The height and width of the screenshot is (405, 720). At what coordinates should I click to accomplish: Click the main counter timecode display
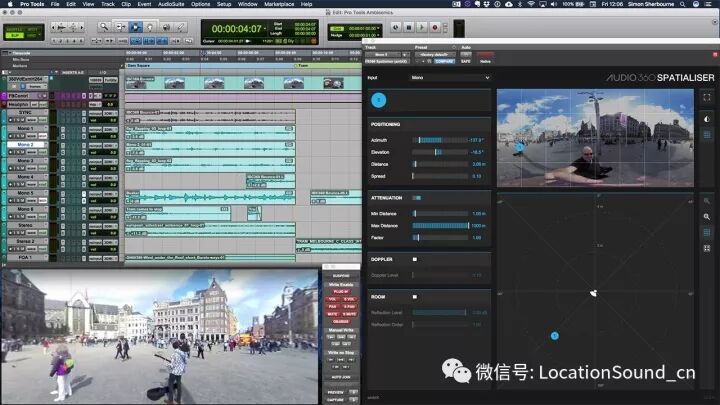(x=236, y=29)
